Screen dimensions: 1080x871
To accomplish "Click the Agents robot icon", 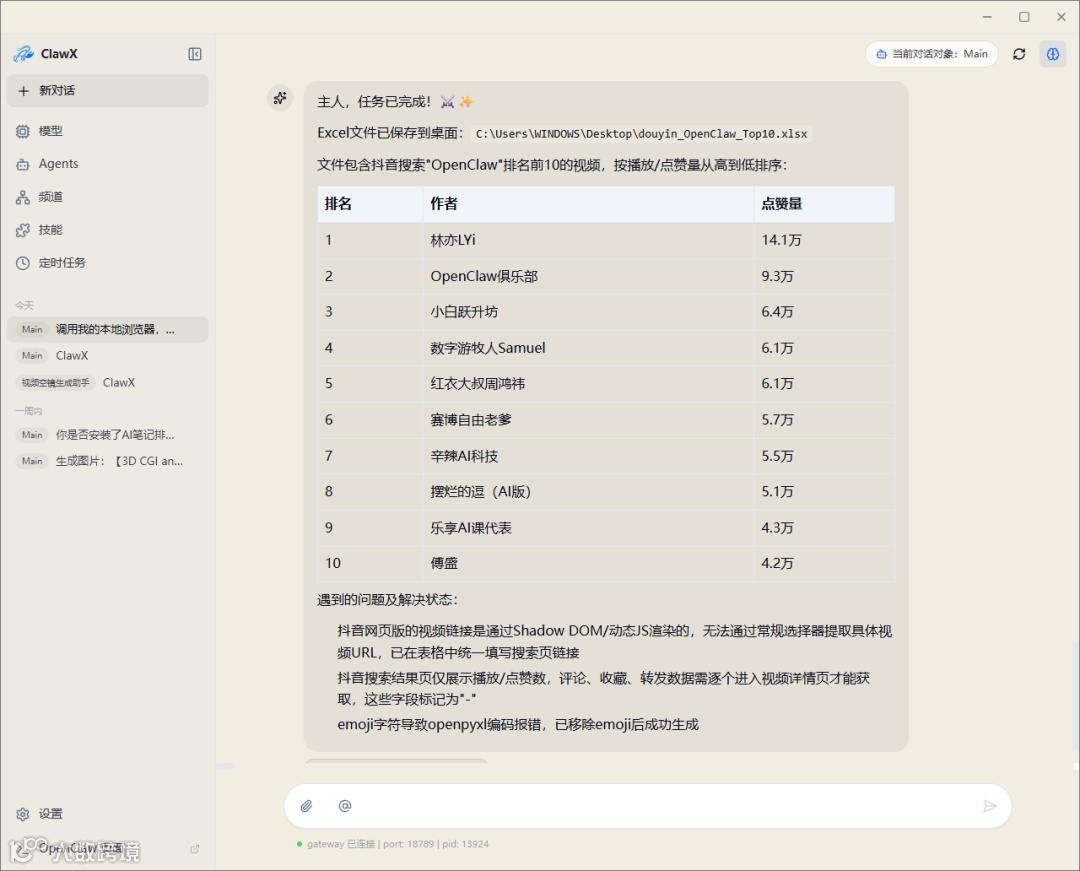I will click(x=23, y=164).
